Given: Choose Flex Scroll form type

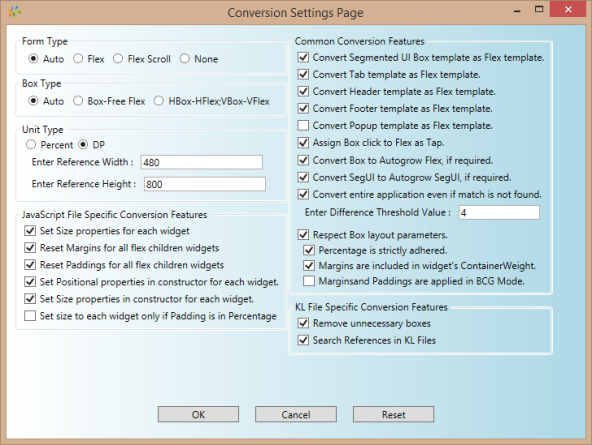Looking at the screenshot, I should click(x=118, y=59).
